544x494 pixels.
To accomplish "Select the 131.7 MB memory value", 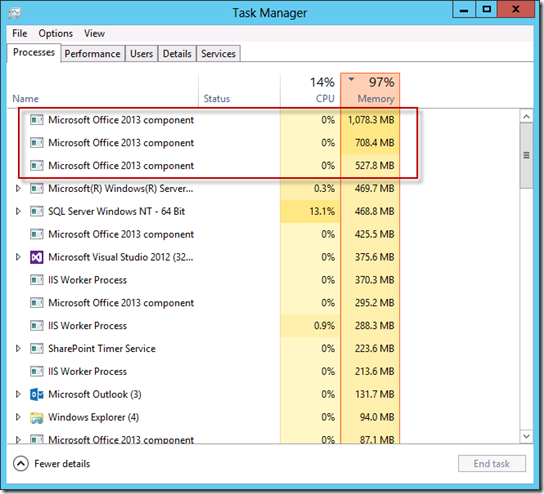I will click(x=375, y=394).
